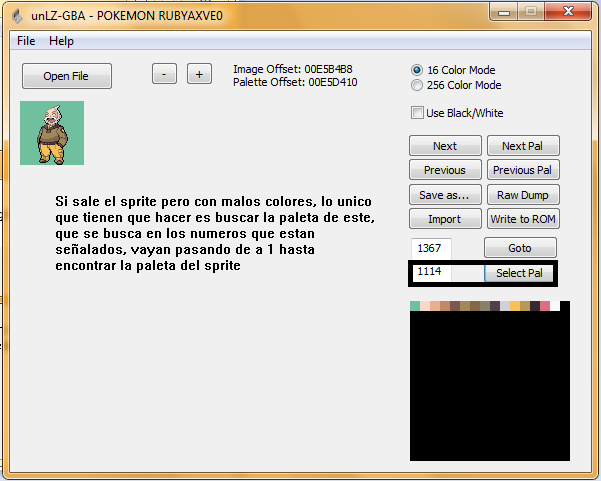Click the Palette Offset: 00E5D410 text
601x481 pixels.
[x=295, y=82]
